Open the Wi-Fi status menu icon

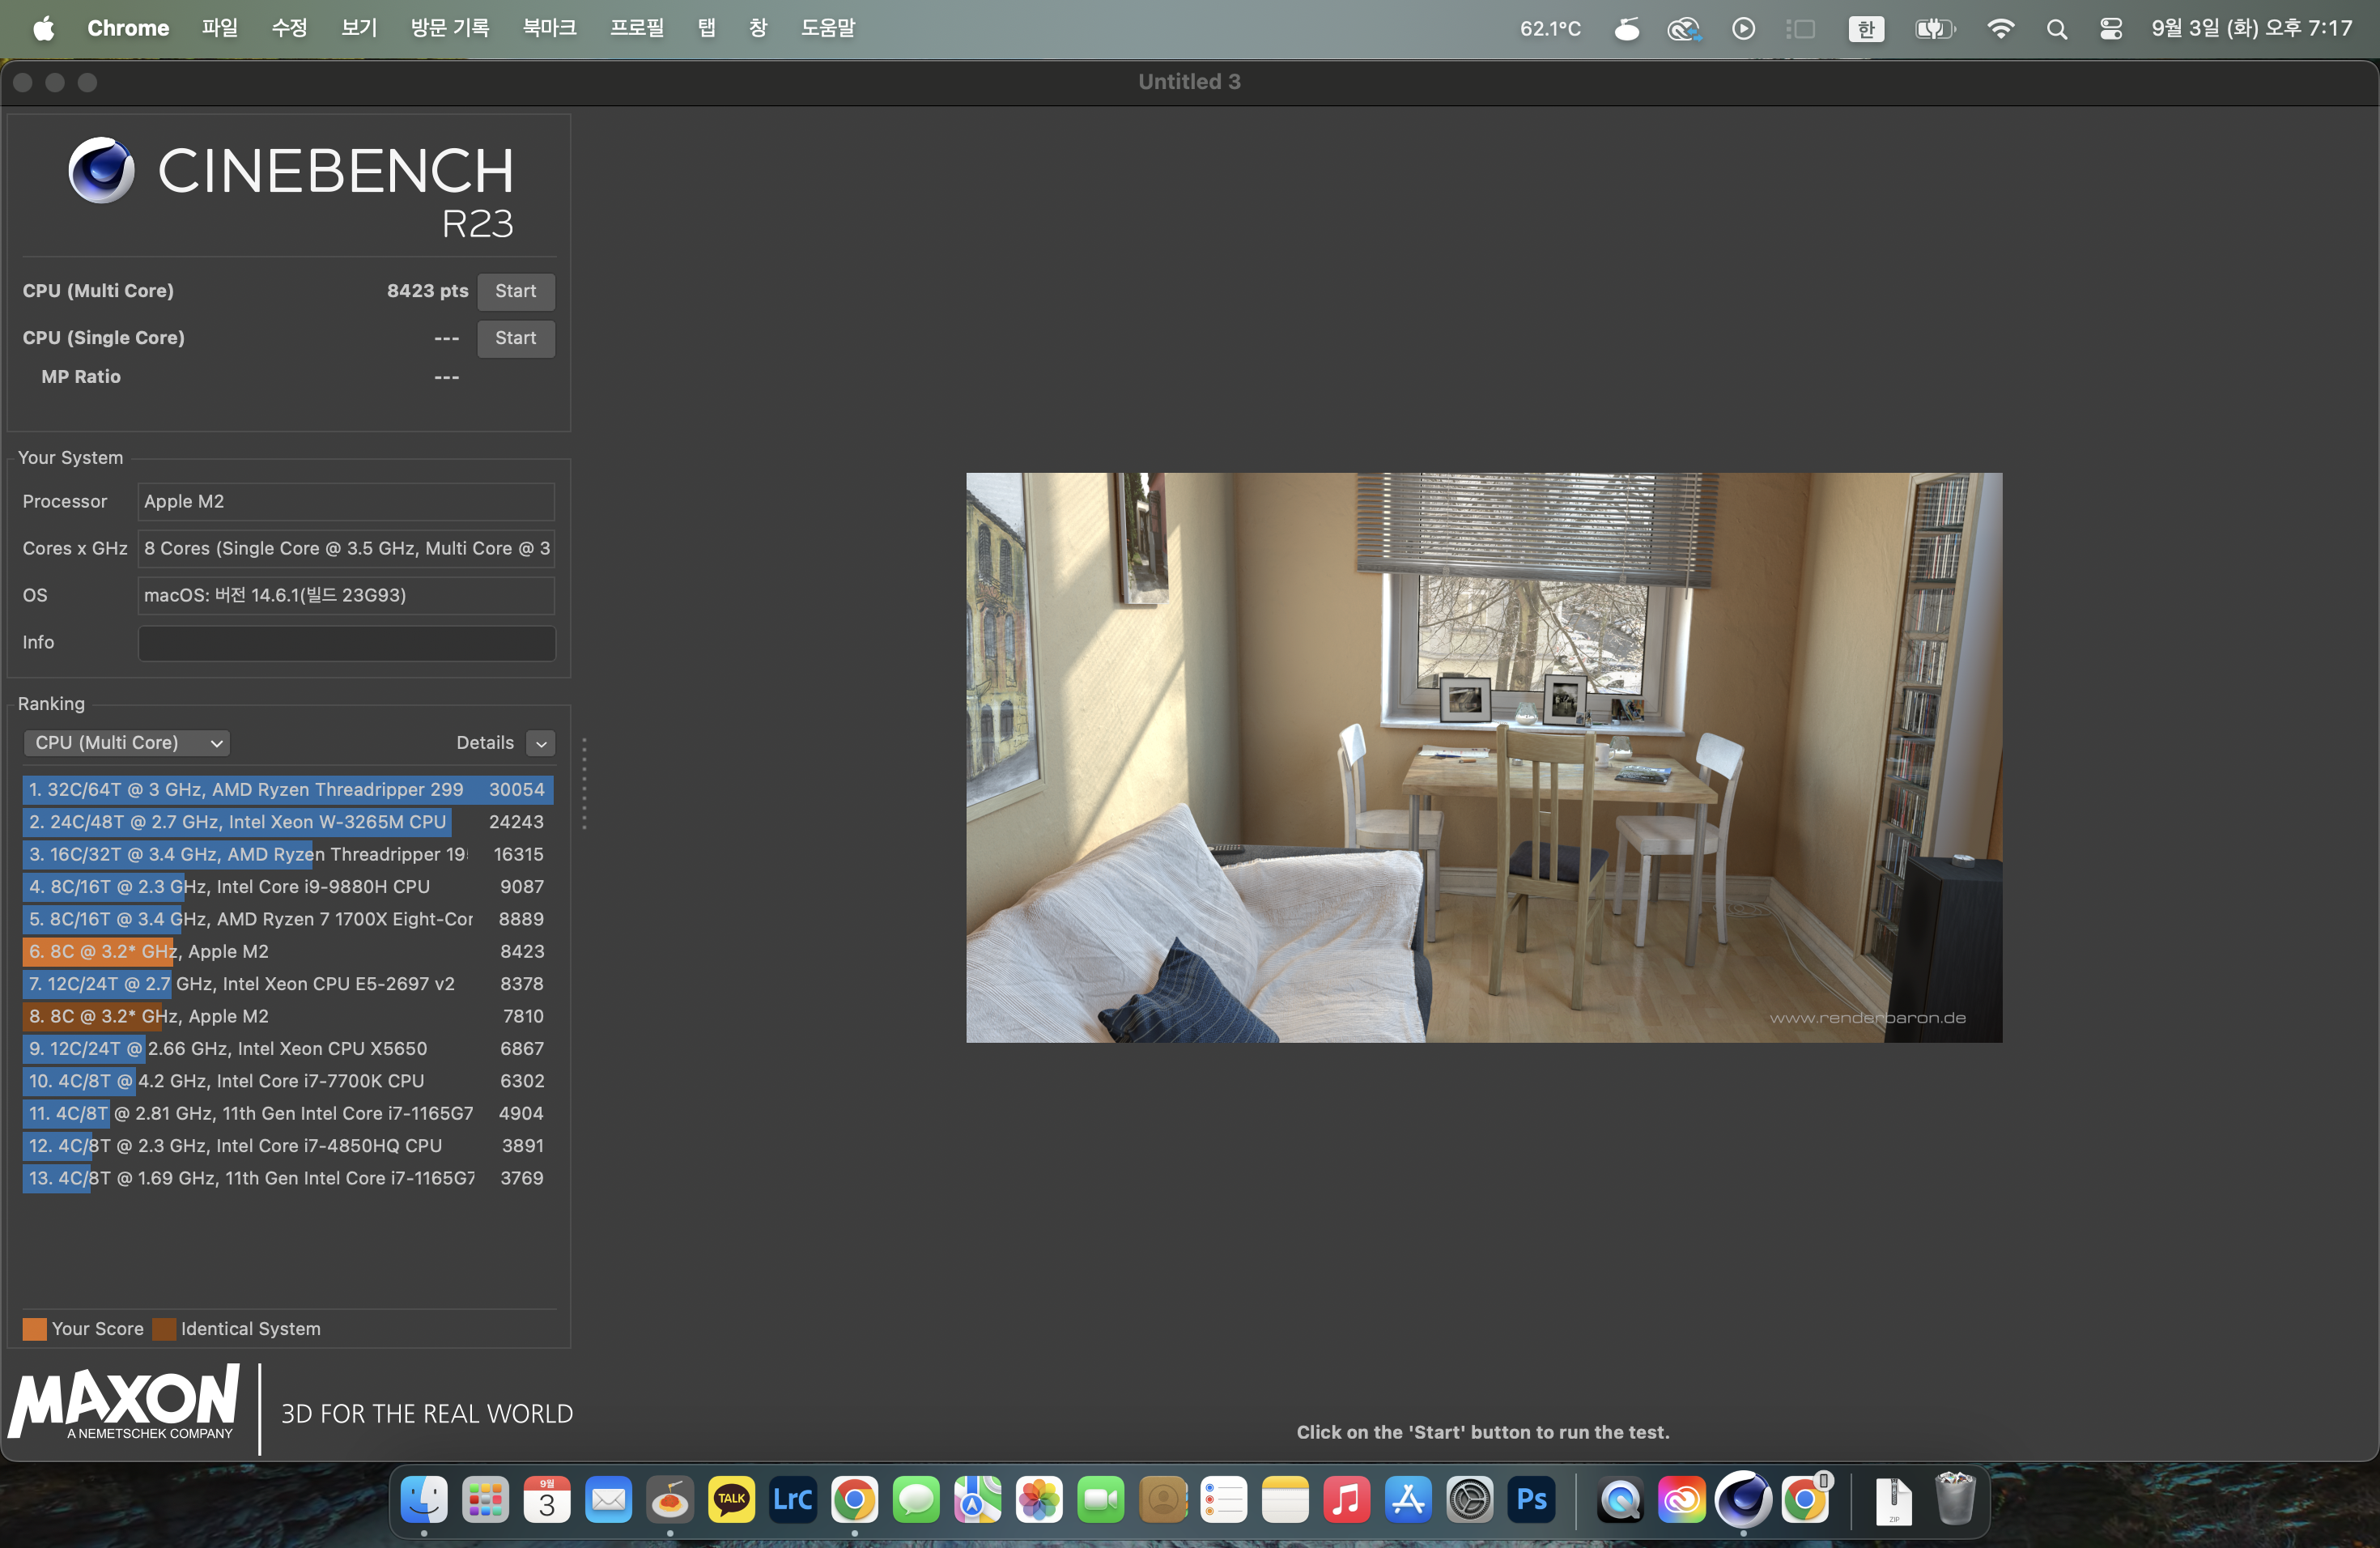coord(2000,28)
